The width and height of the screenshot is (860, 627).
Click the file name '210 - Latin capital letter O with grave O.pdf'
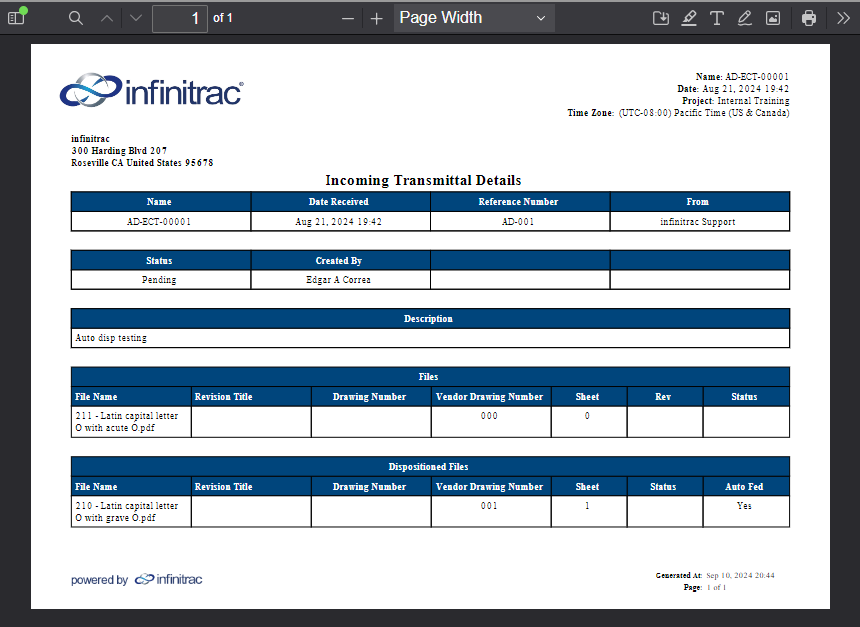point(127,512)
